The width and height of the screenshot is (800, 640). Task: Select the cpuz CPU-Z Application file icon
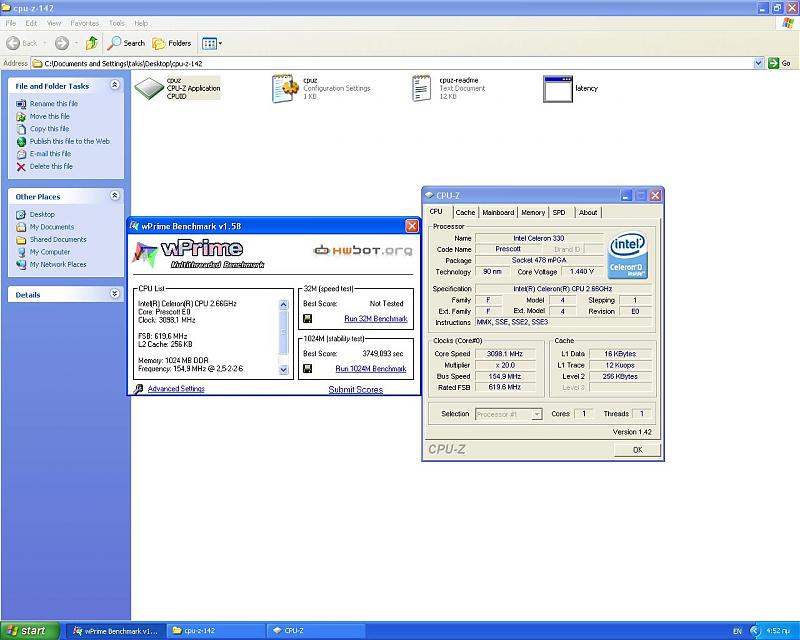pyautogui.click(x=149, y=88)
